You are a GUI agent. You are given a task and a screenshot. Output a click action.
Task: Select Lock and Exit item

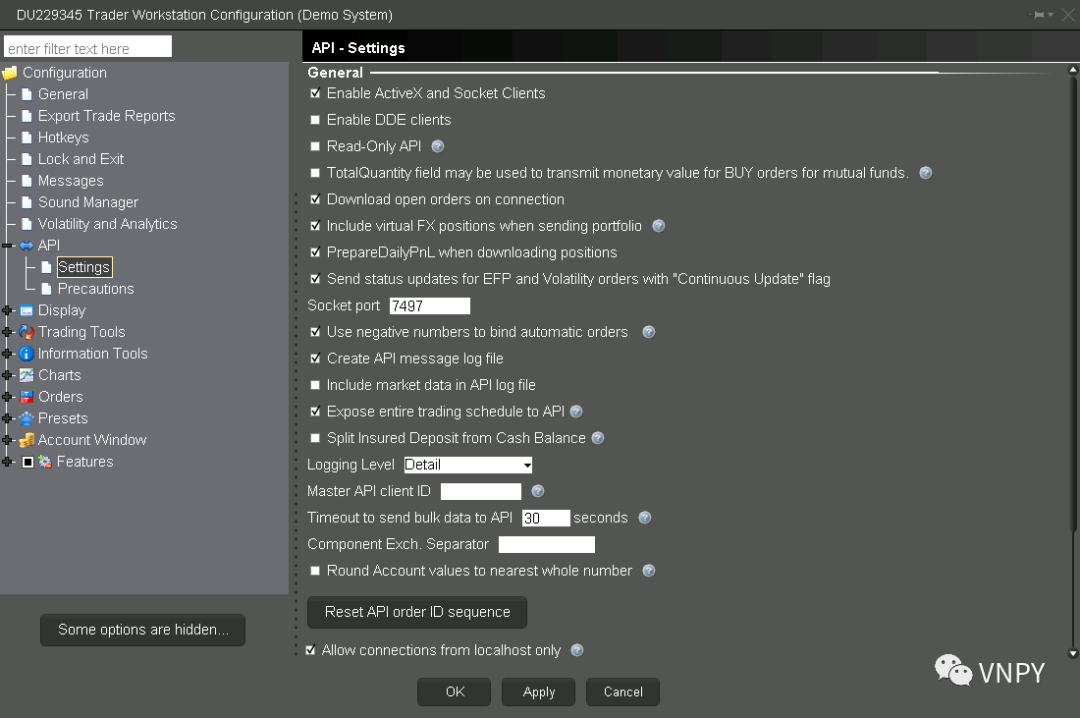click(x=81, y=159)
